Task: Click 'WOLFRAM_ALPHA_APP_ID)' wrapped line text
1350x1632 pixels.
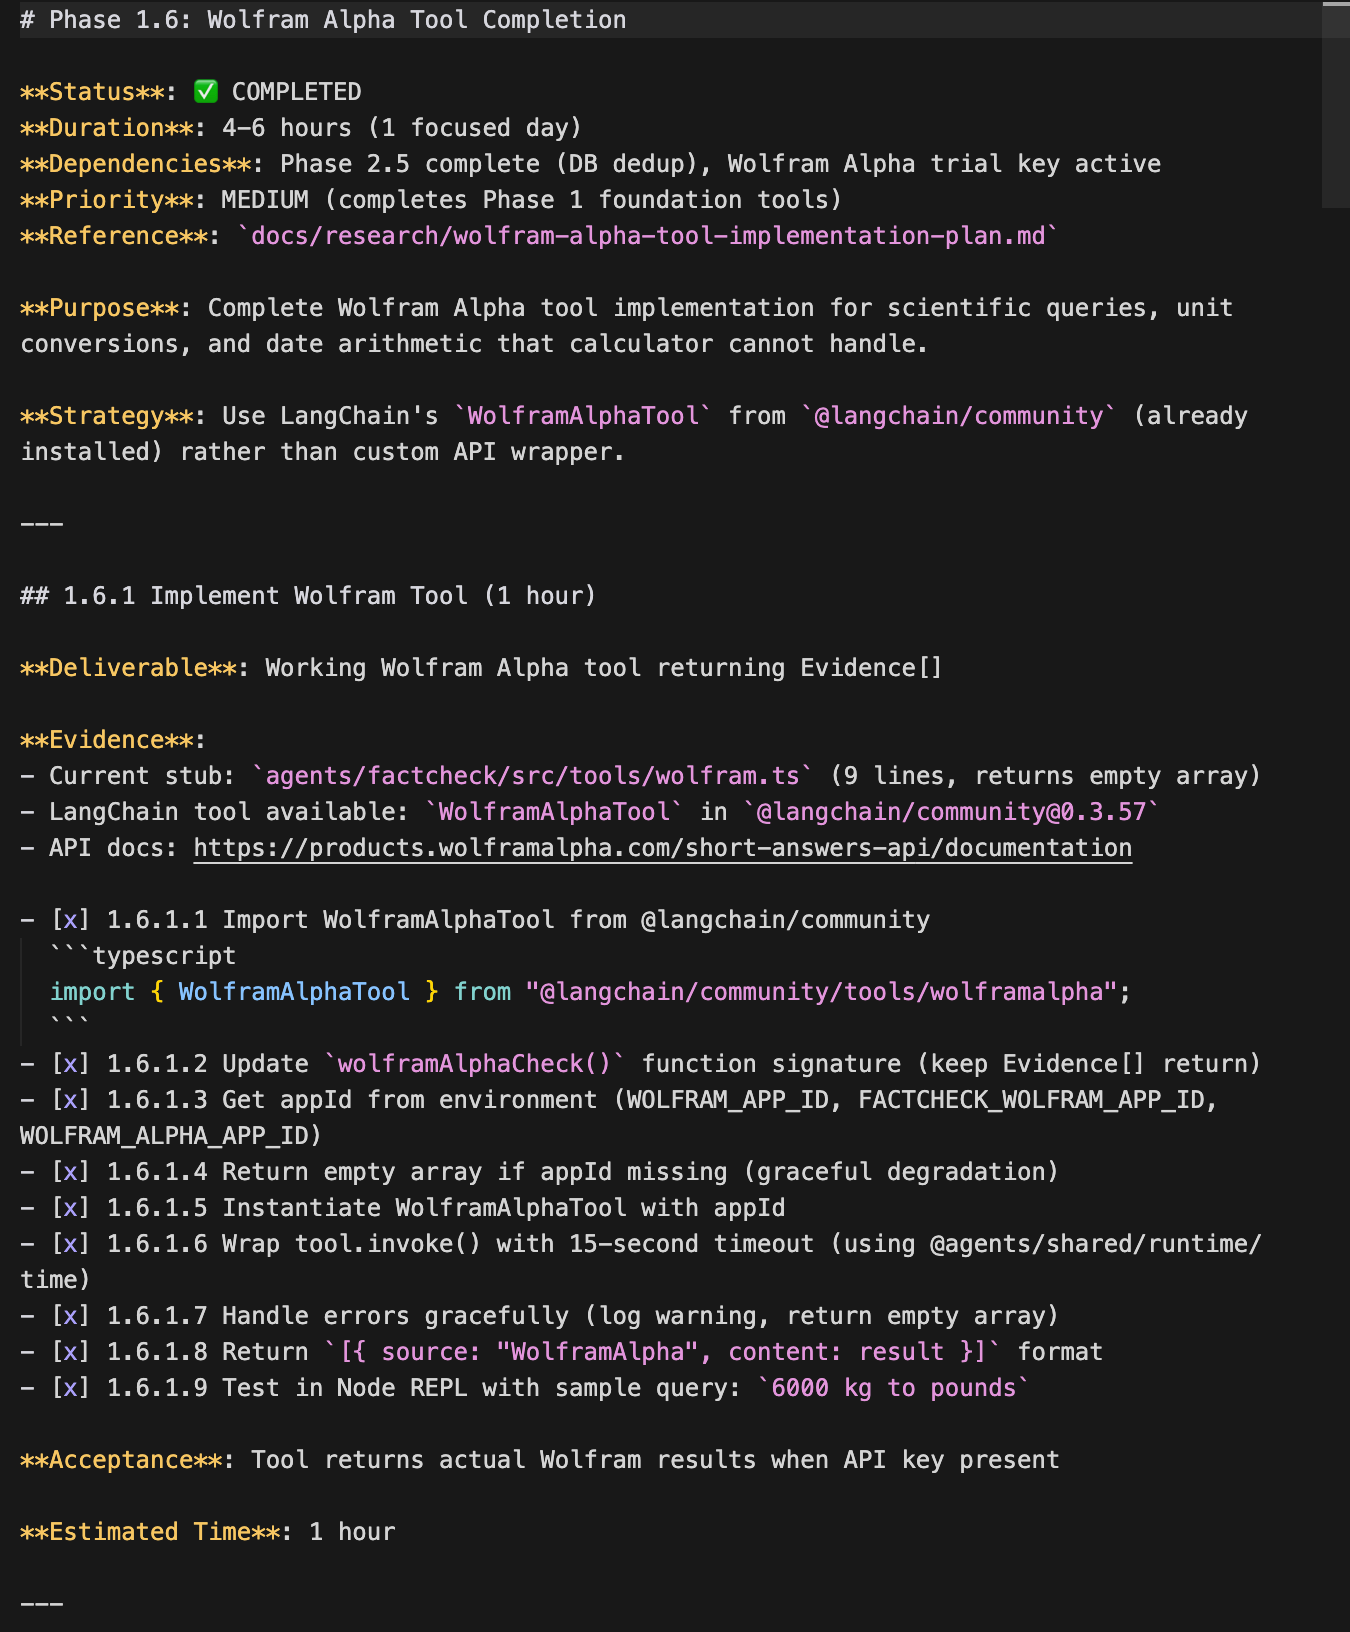Action: point(171,1136)
